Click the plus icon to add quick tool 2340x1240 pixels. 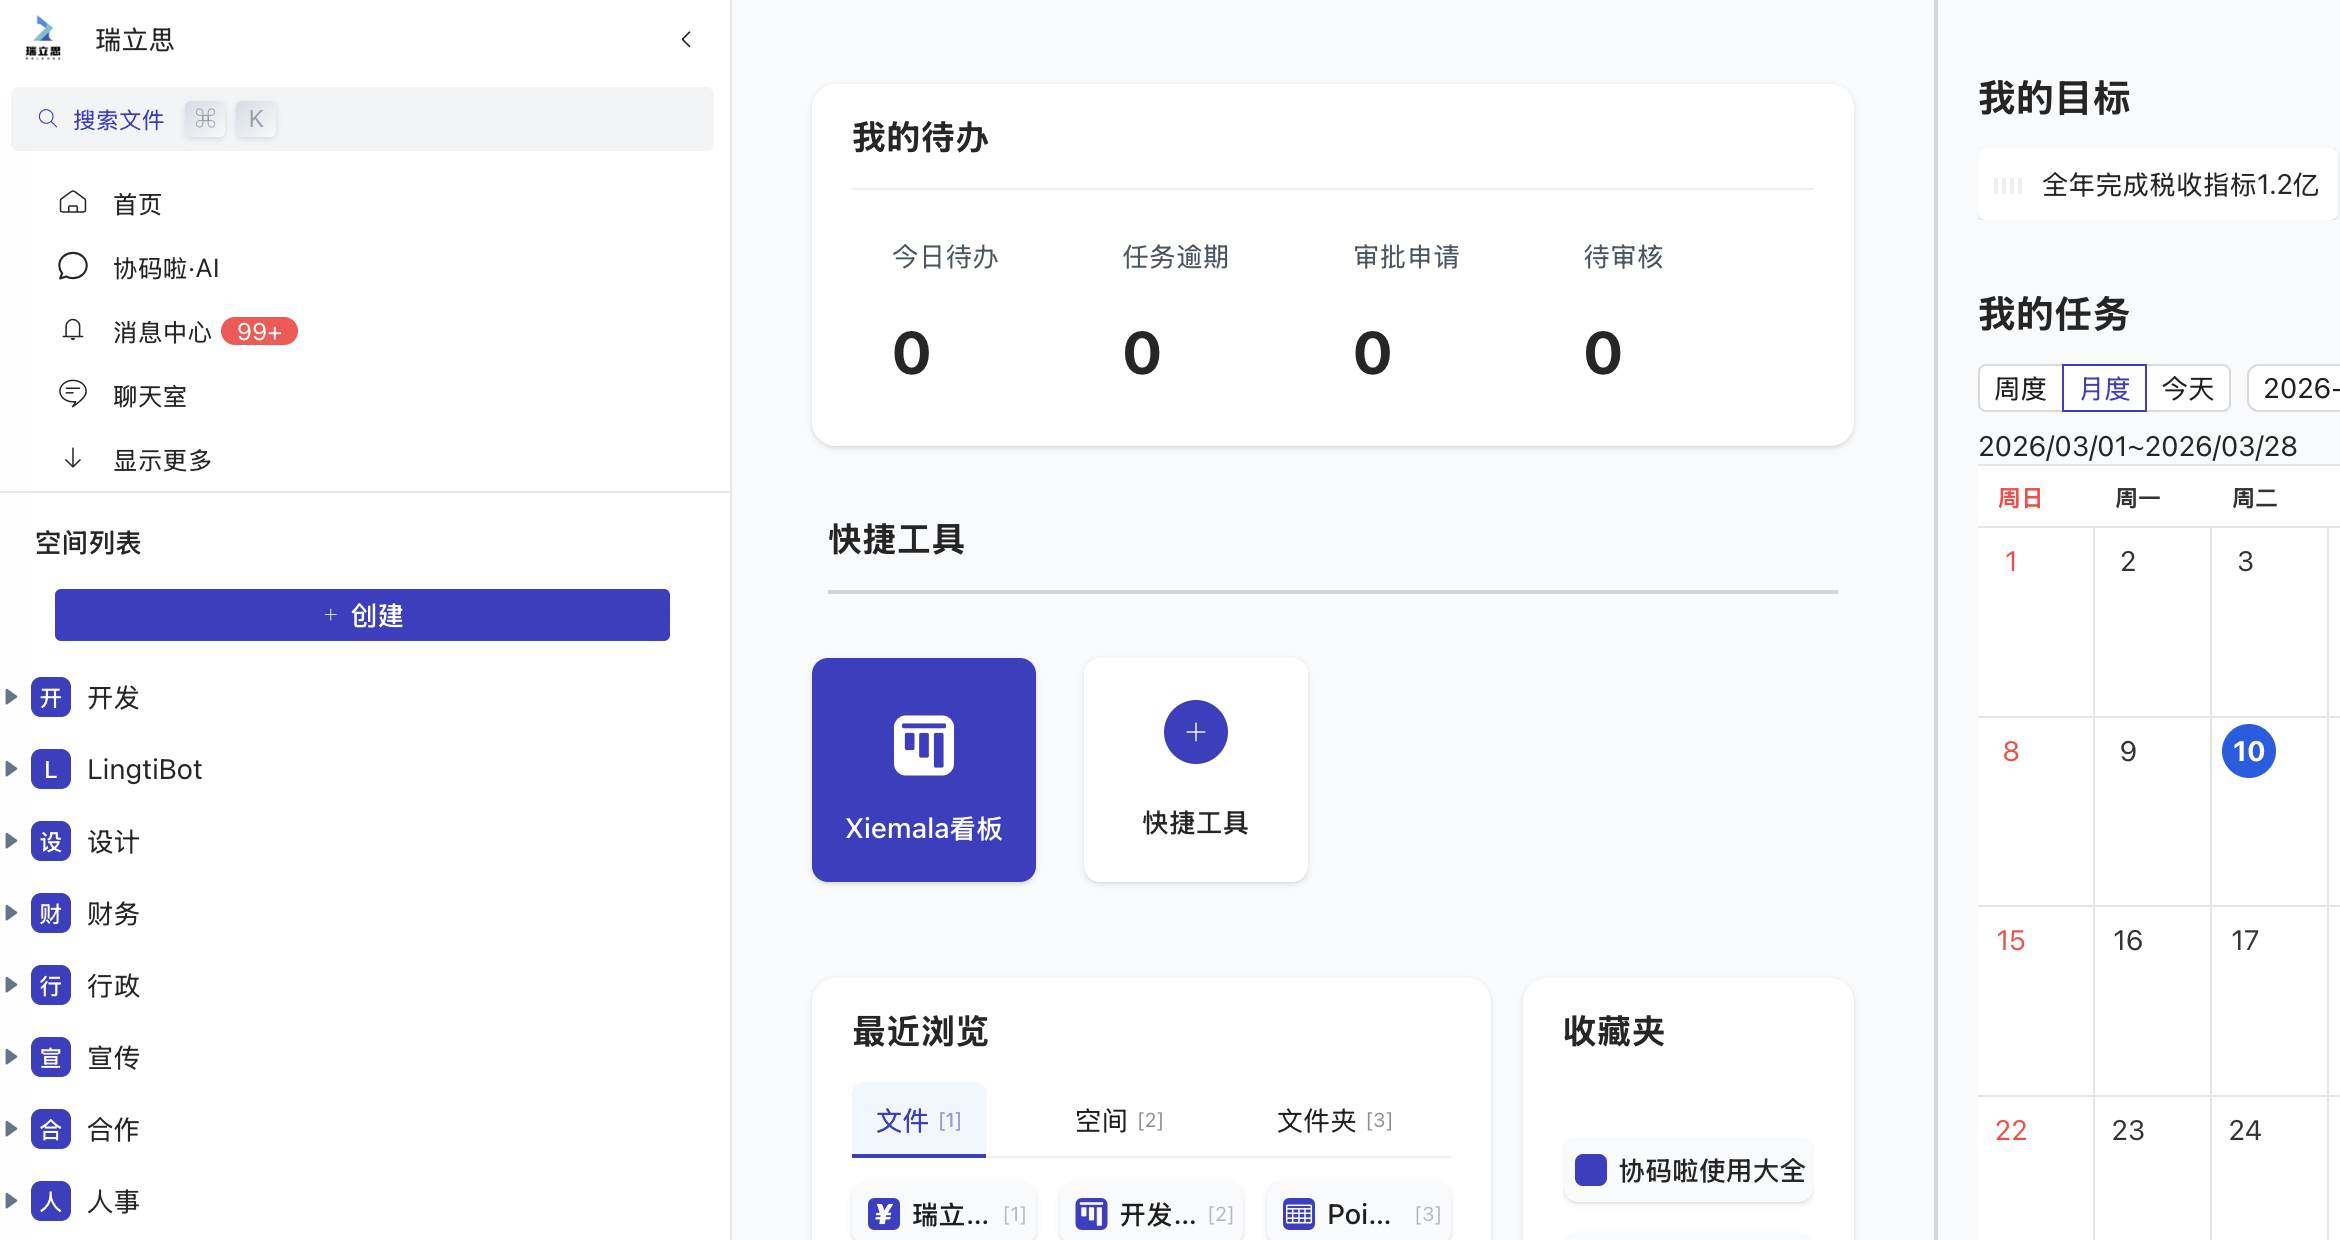point(1195,731)
